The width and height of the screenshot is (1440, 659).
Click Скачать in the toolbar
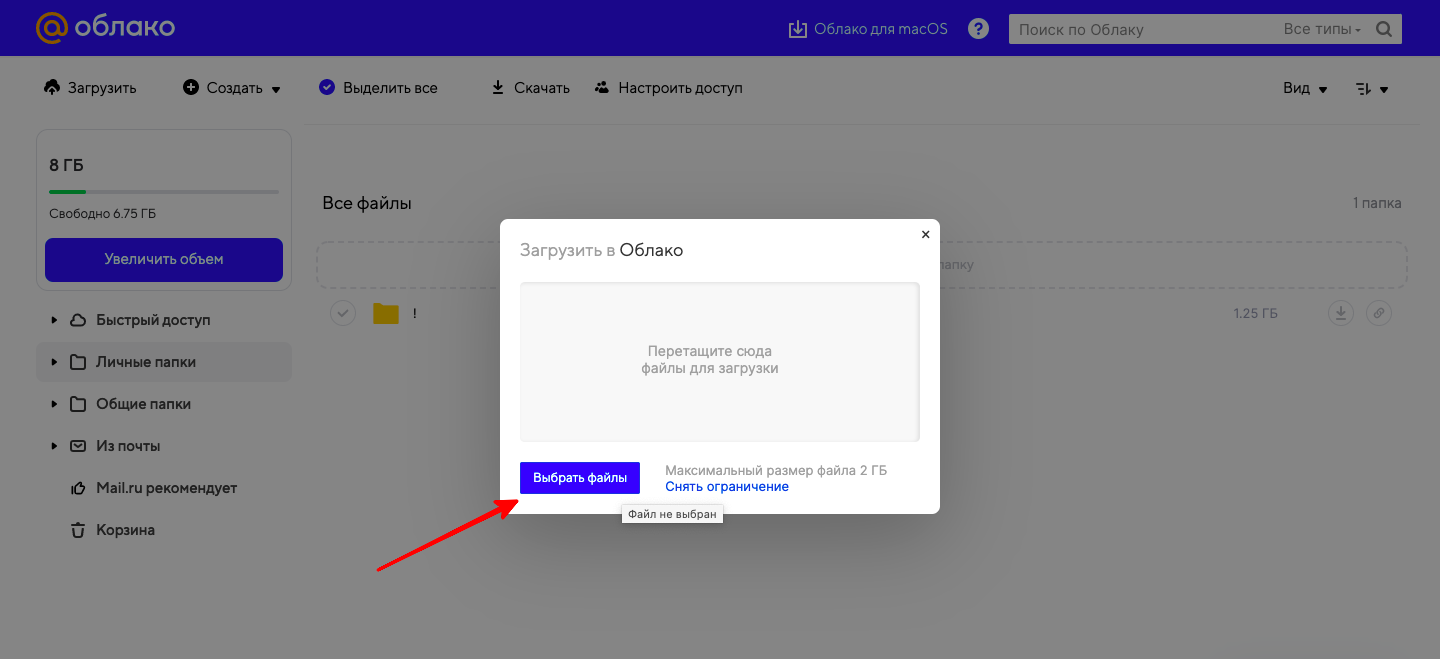(530, 88)
